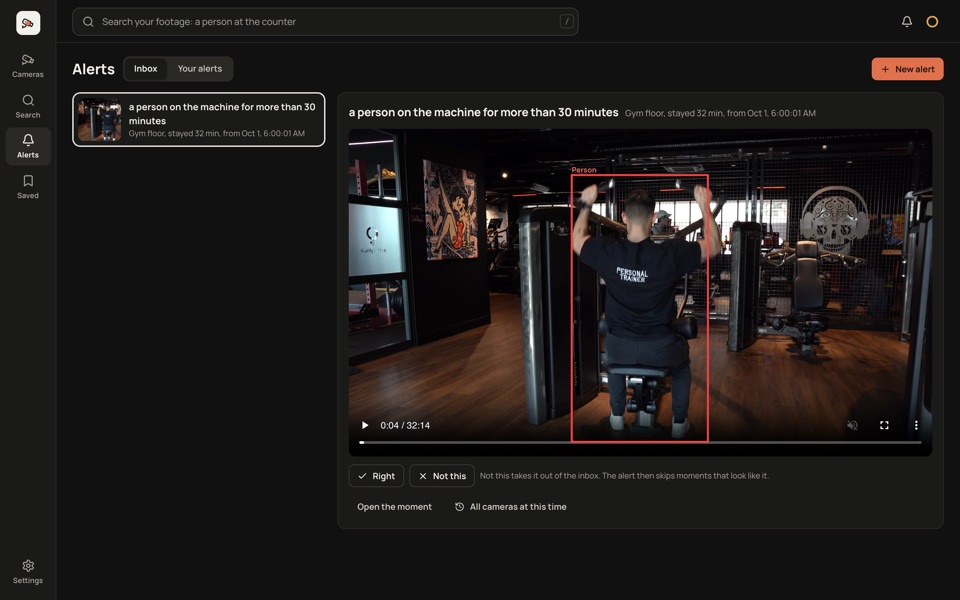View All cameras at this time
This screenshot has width=960, height=600.
(511, 506)
